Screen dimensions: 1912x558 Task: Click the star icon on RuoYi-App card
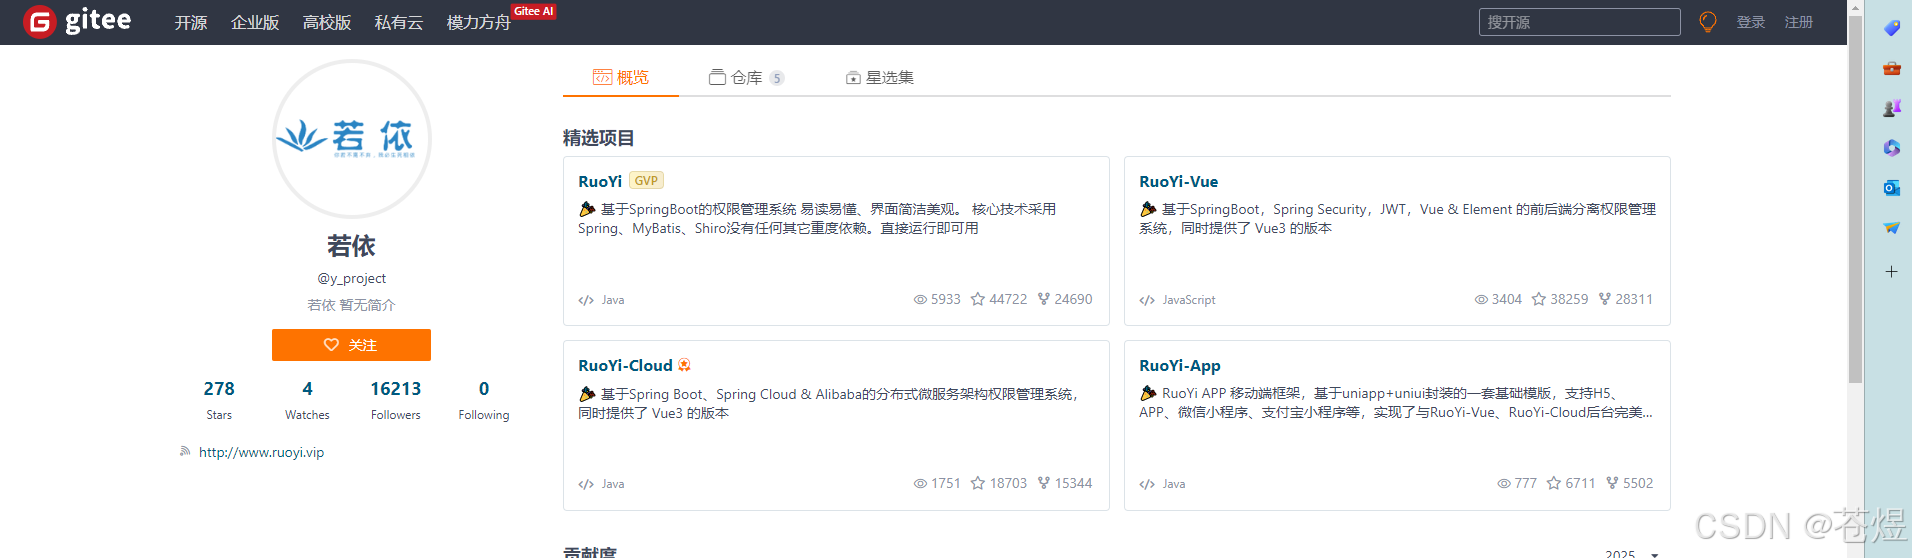tap(1554, 483)
